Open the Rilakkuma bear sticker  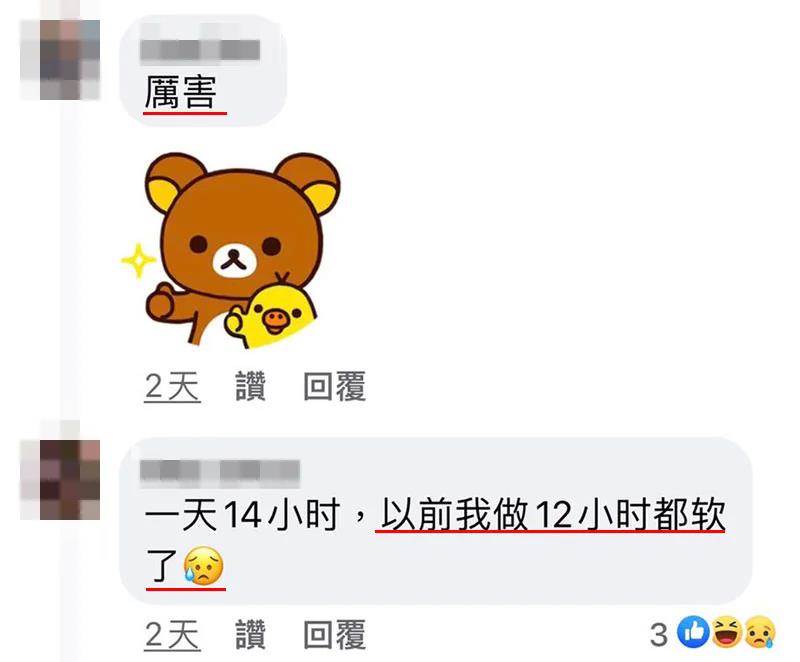point(231,250)
